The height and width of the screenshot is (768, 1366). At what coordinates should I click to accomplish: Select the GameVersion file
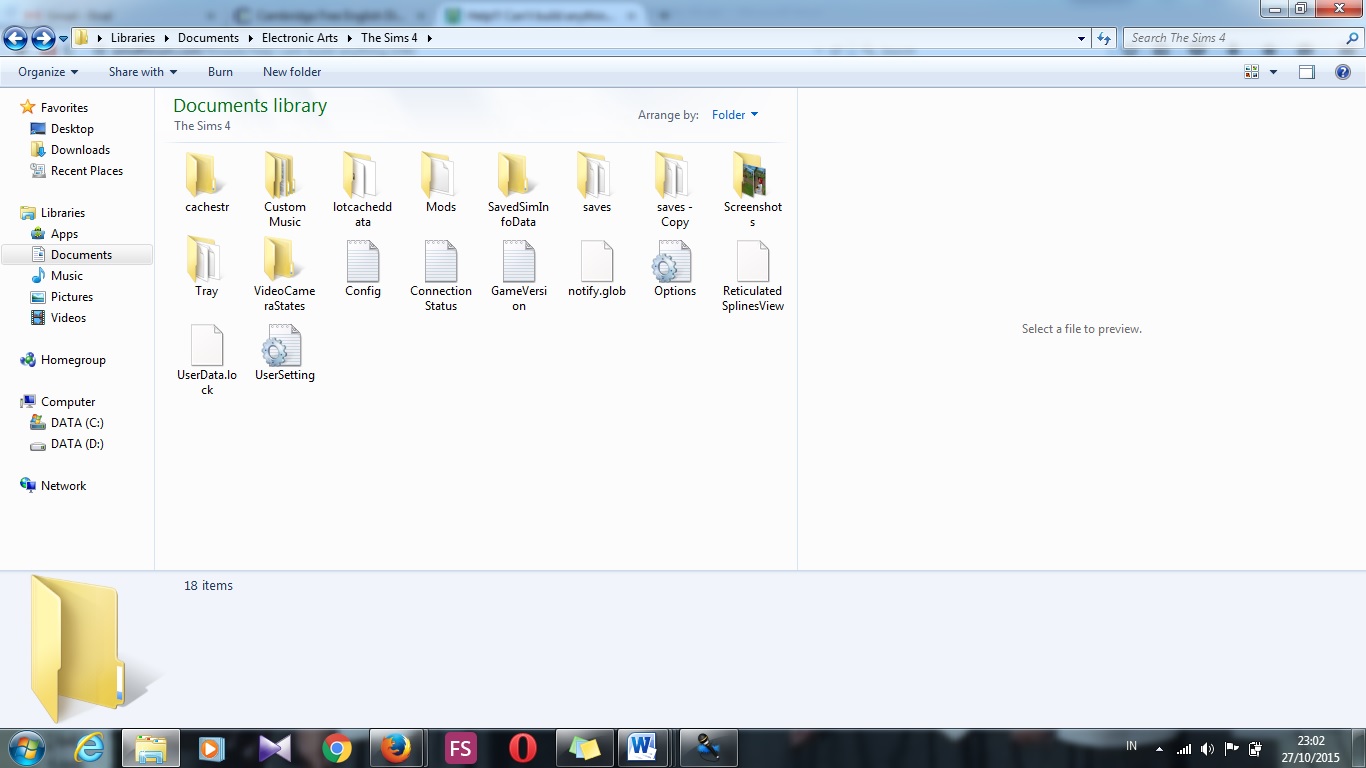tap(519, 274)
